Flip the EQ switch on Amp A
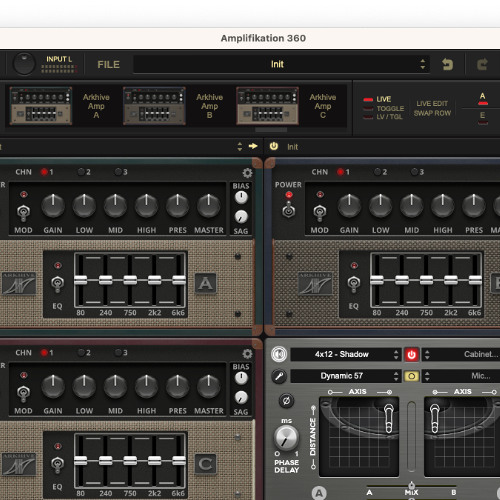This screenshot has width=500, height=500. 57,284
